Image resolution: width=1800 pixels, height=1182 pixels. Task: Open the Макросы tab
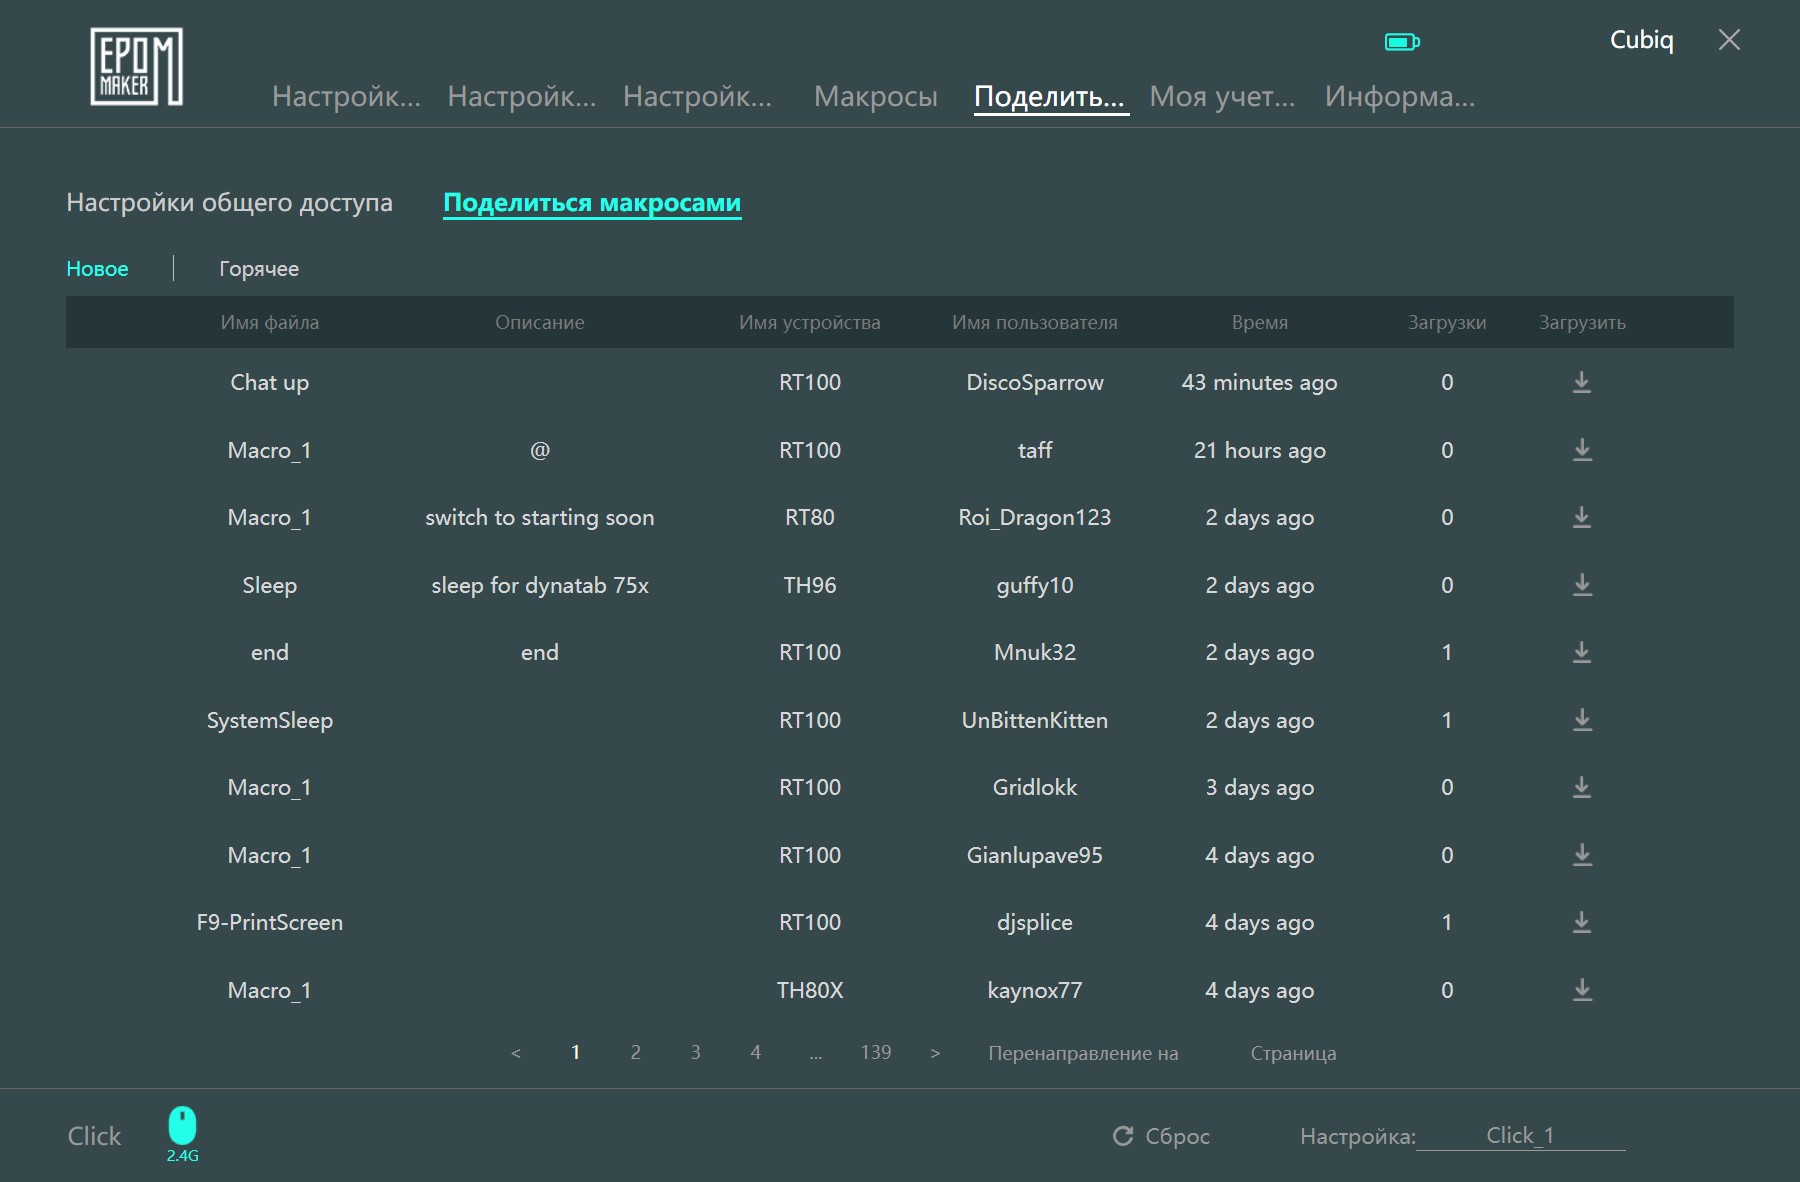(x=876, y=96)
